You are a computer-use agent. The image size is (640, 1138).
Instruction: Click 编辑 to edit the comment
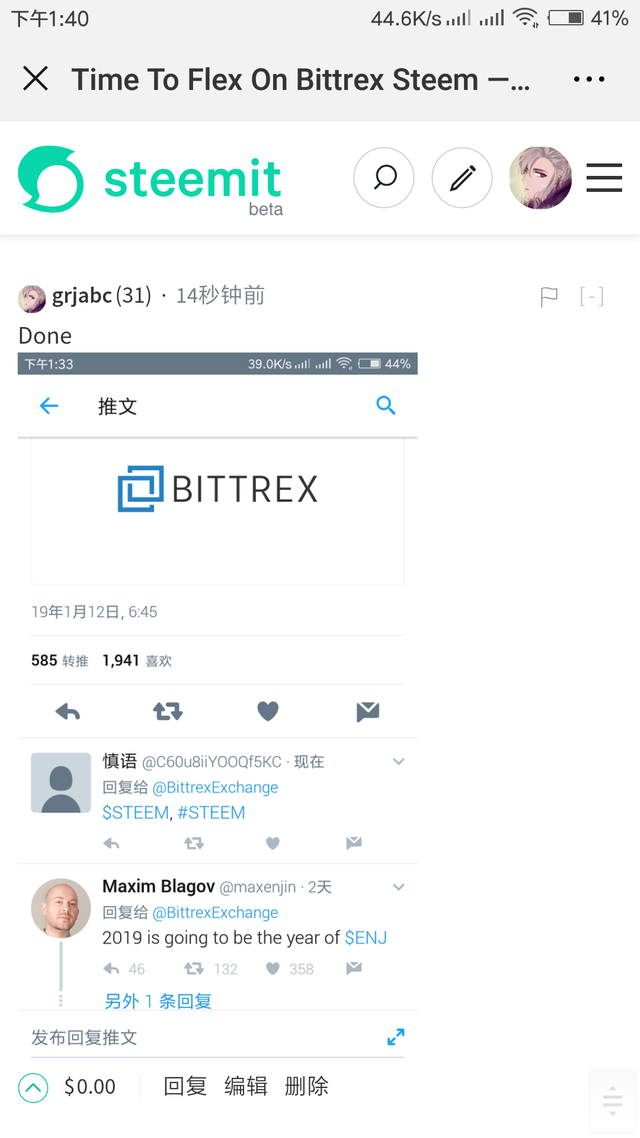tap(246, 1086)
